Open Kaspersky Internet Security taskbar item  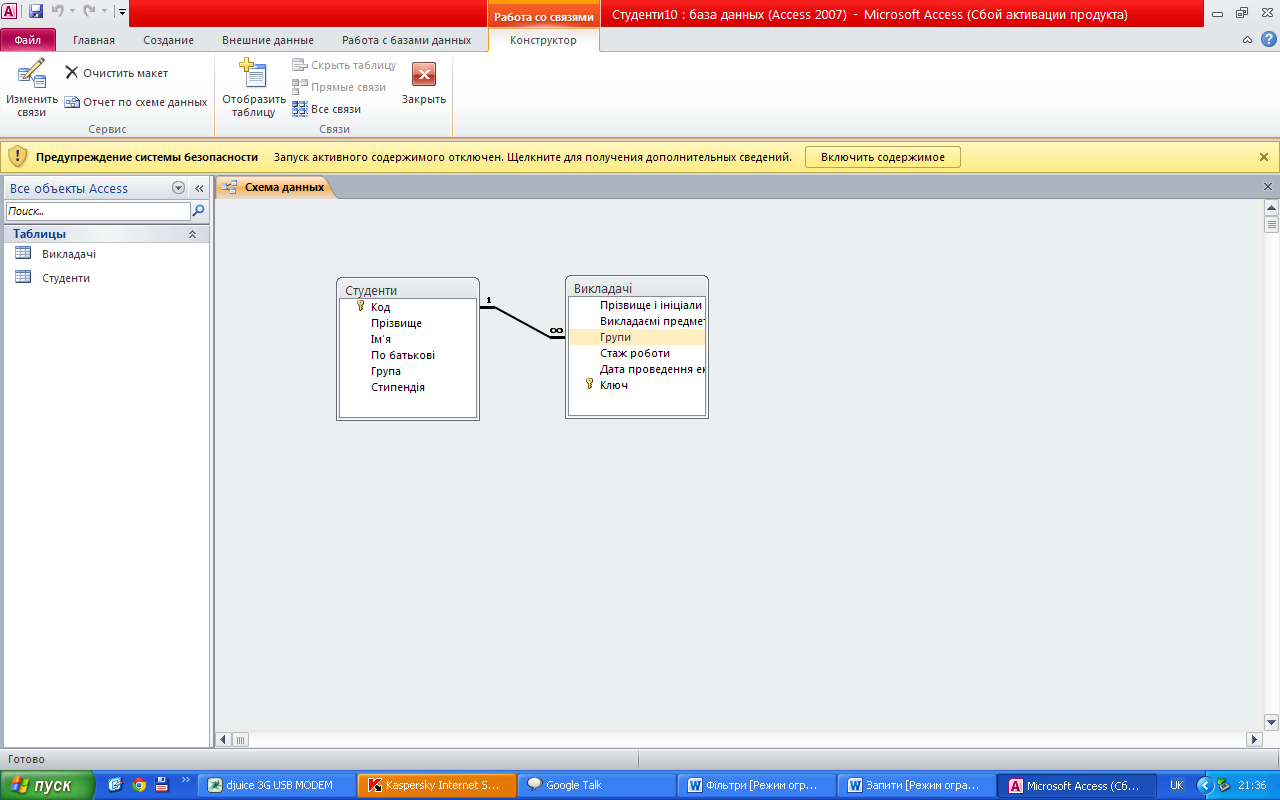pyautogui.click(x=437, y=785)
